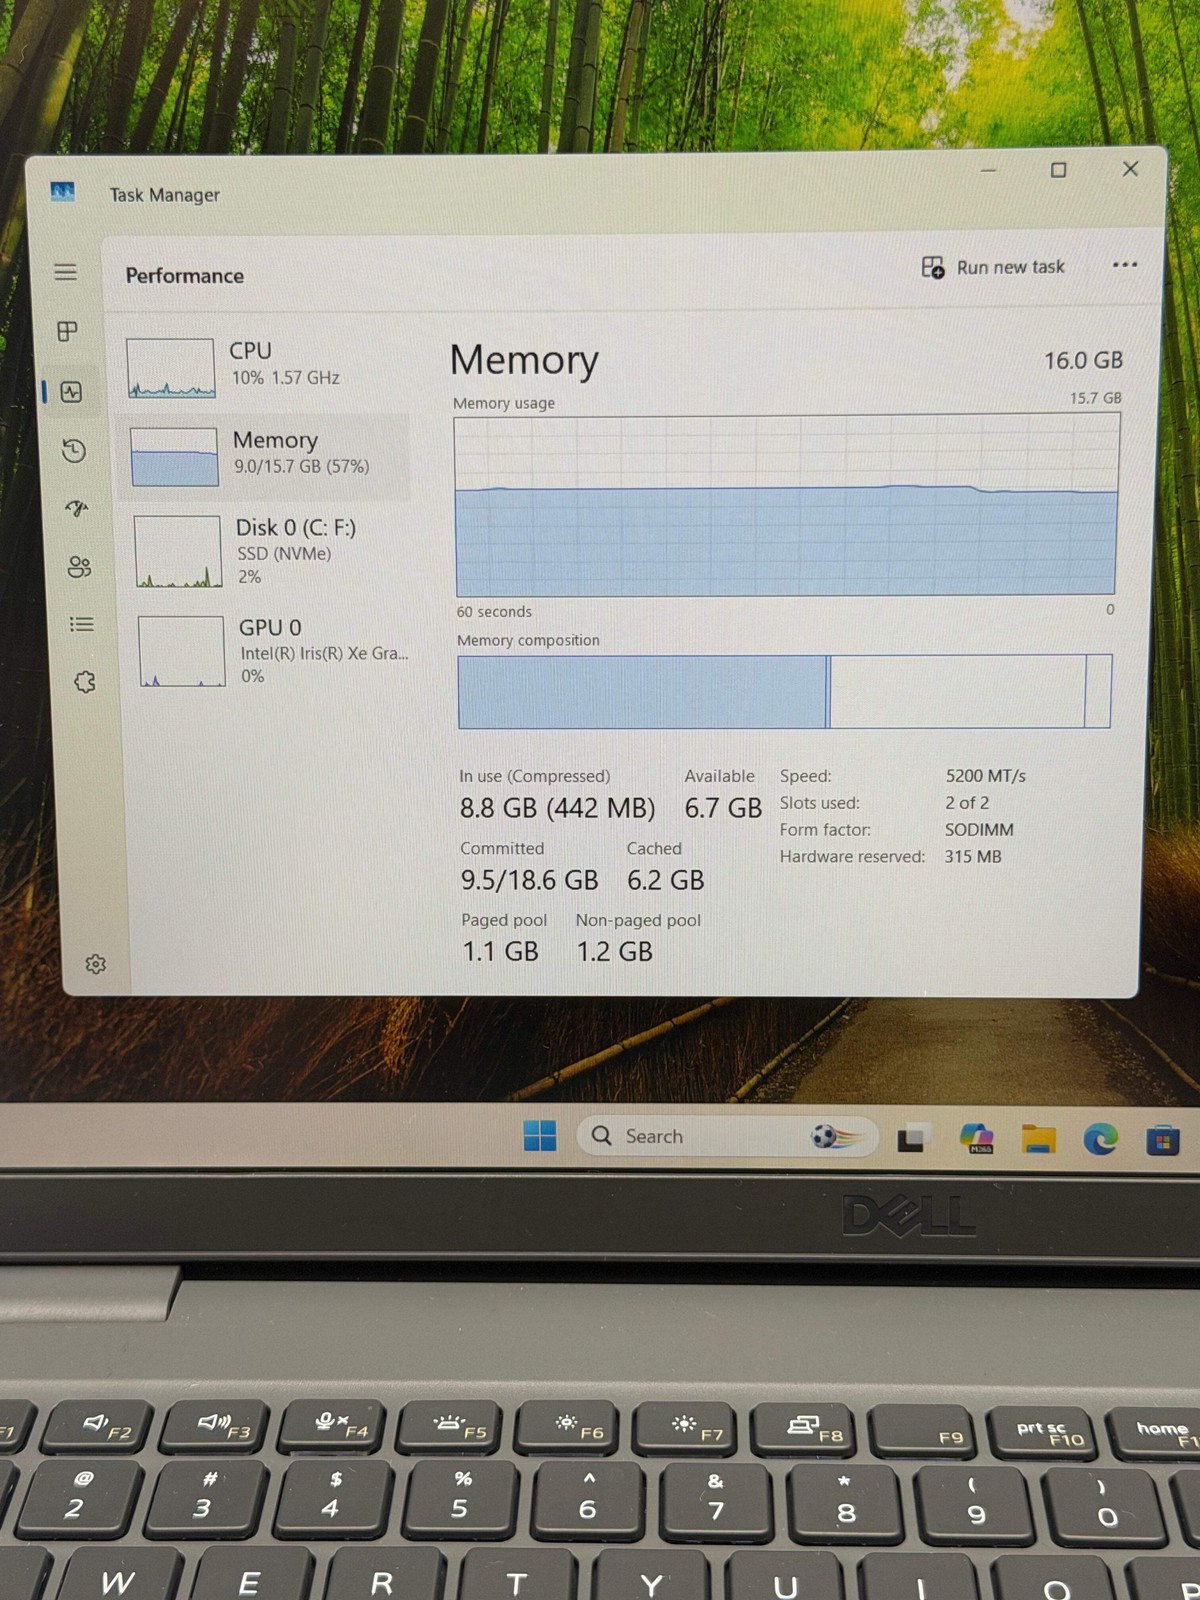Image resolution: width=1200 pixels, height=1600 pixels.
Task: Click the Speed value 5200 MT/s
Action: tap(985, 776)
